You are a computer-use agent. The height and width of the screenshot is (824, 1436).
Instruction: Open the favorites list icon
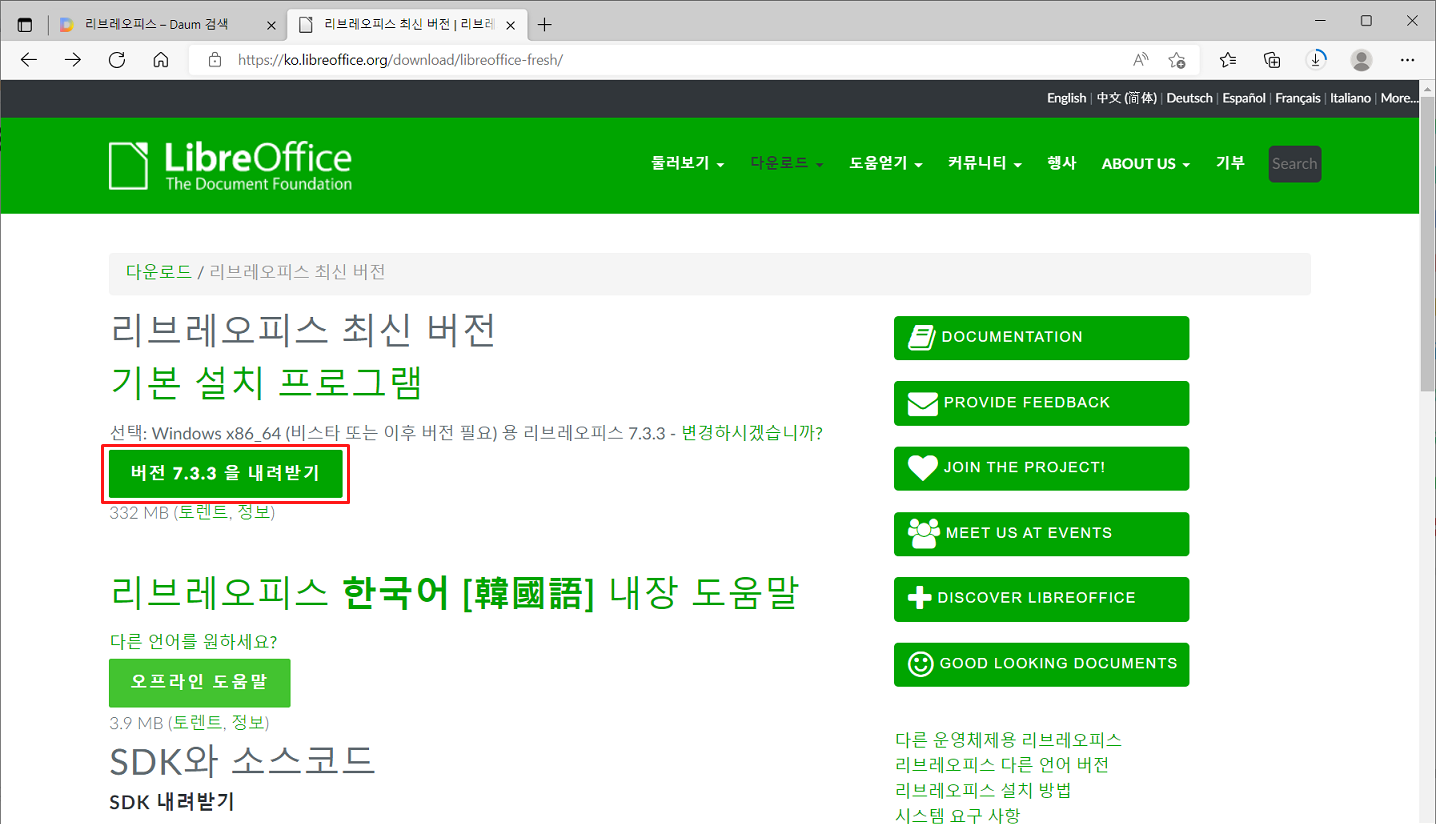(x=1228, y=60)
